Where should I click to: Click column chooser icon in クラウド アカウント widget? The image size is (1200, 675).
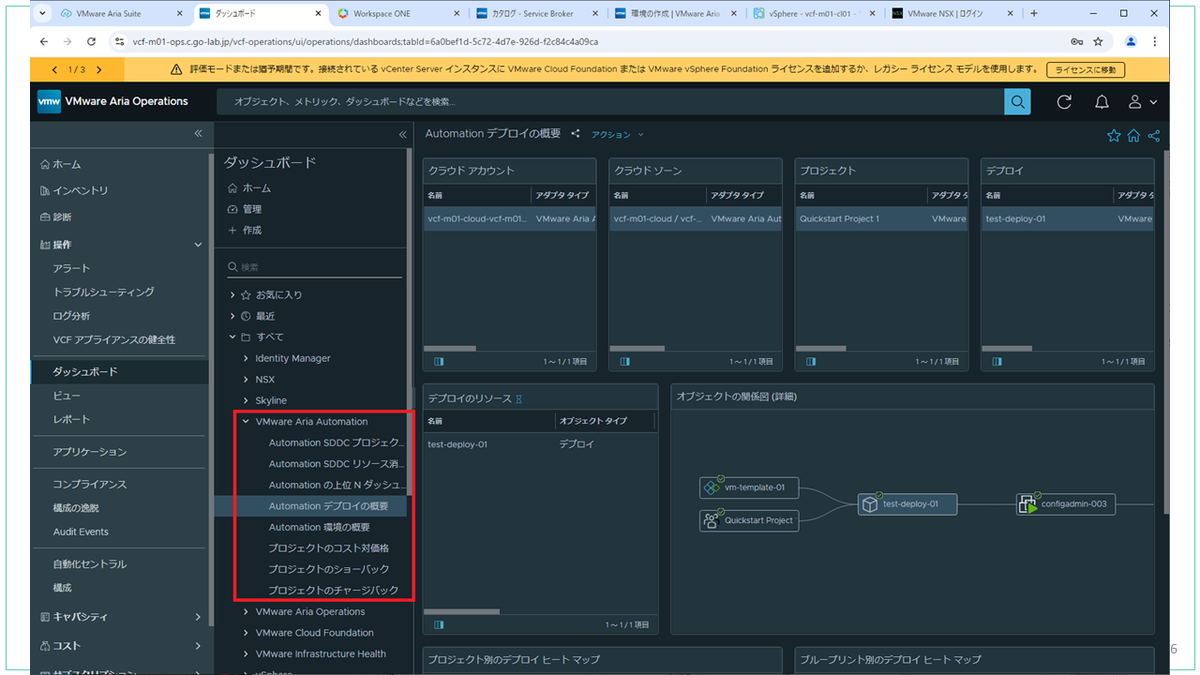pyautogui.click(x=440, y=361)
